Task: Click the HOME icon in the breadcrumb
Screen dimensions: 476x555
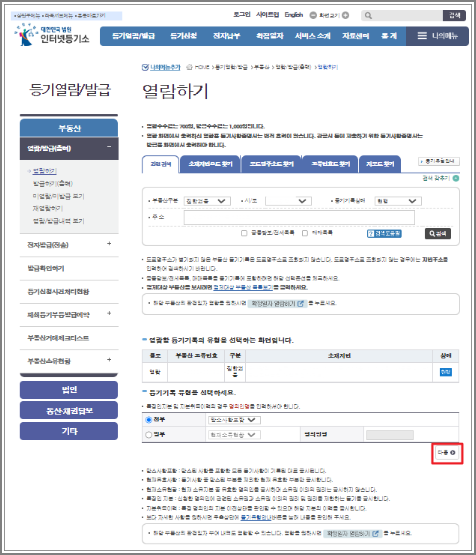Action: tap(189, 67)
